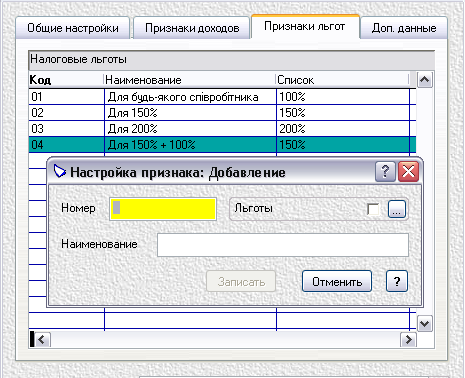Click the 100% list cell
This screenshot has height=378, width=465.
click(x=343, y=97)
